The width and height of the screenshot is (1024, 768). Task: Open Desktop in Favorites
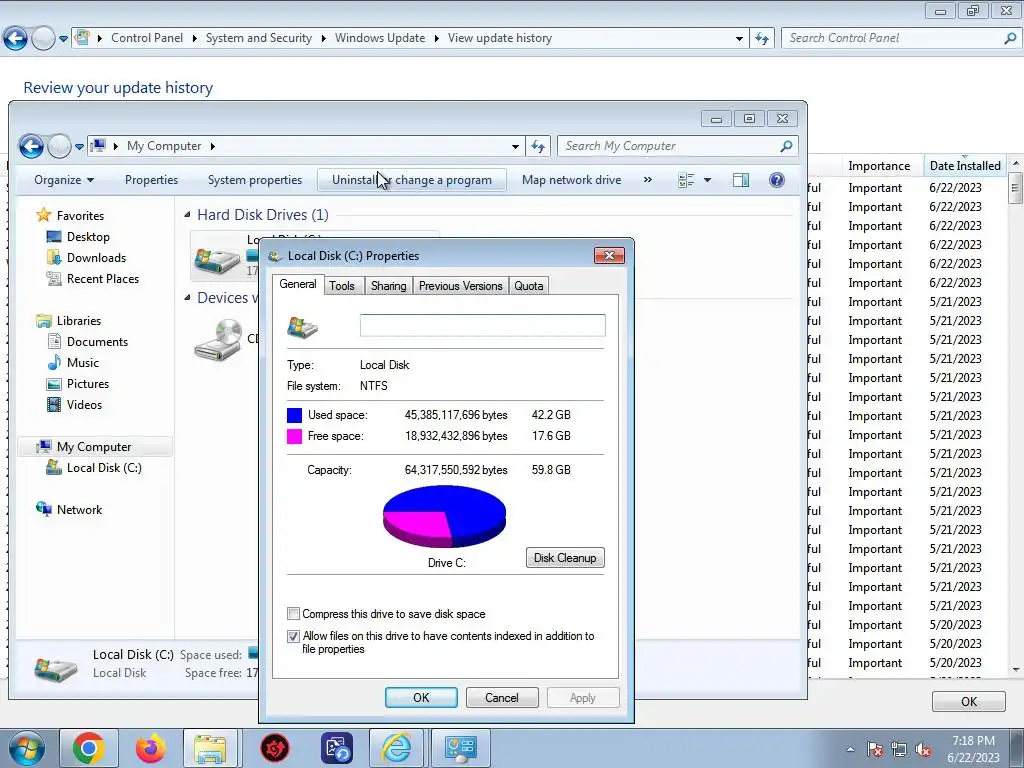pos(88,237)
